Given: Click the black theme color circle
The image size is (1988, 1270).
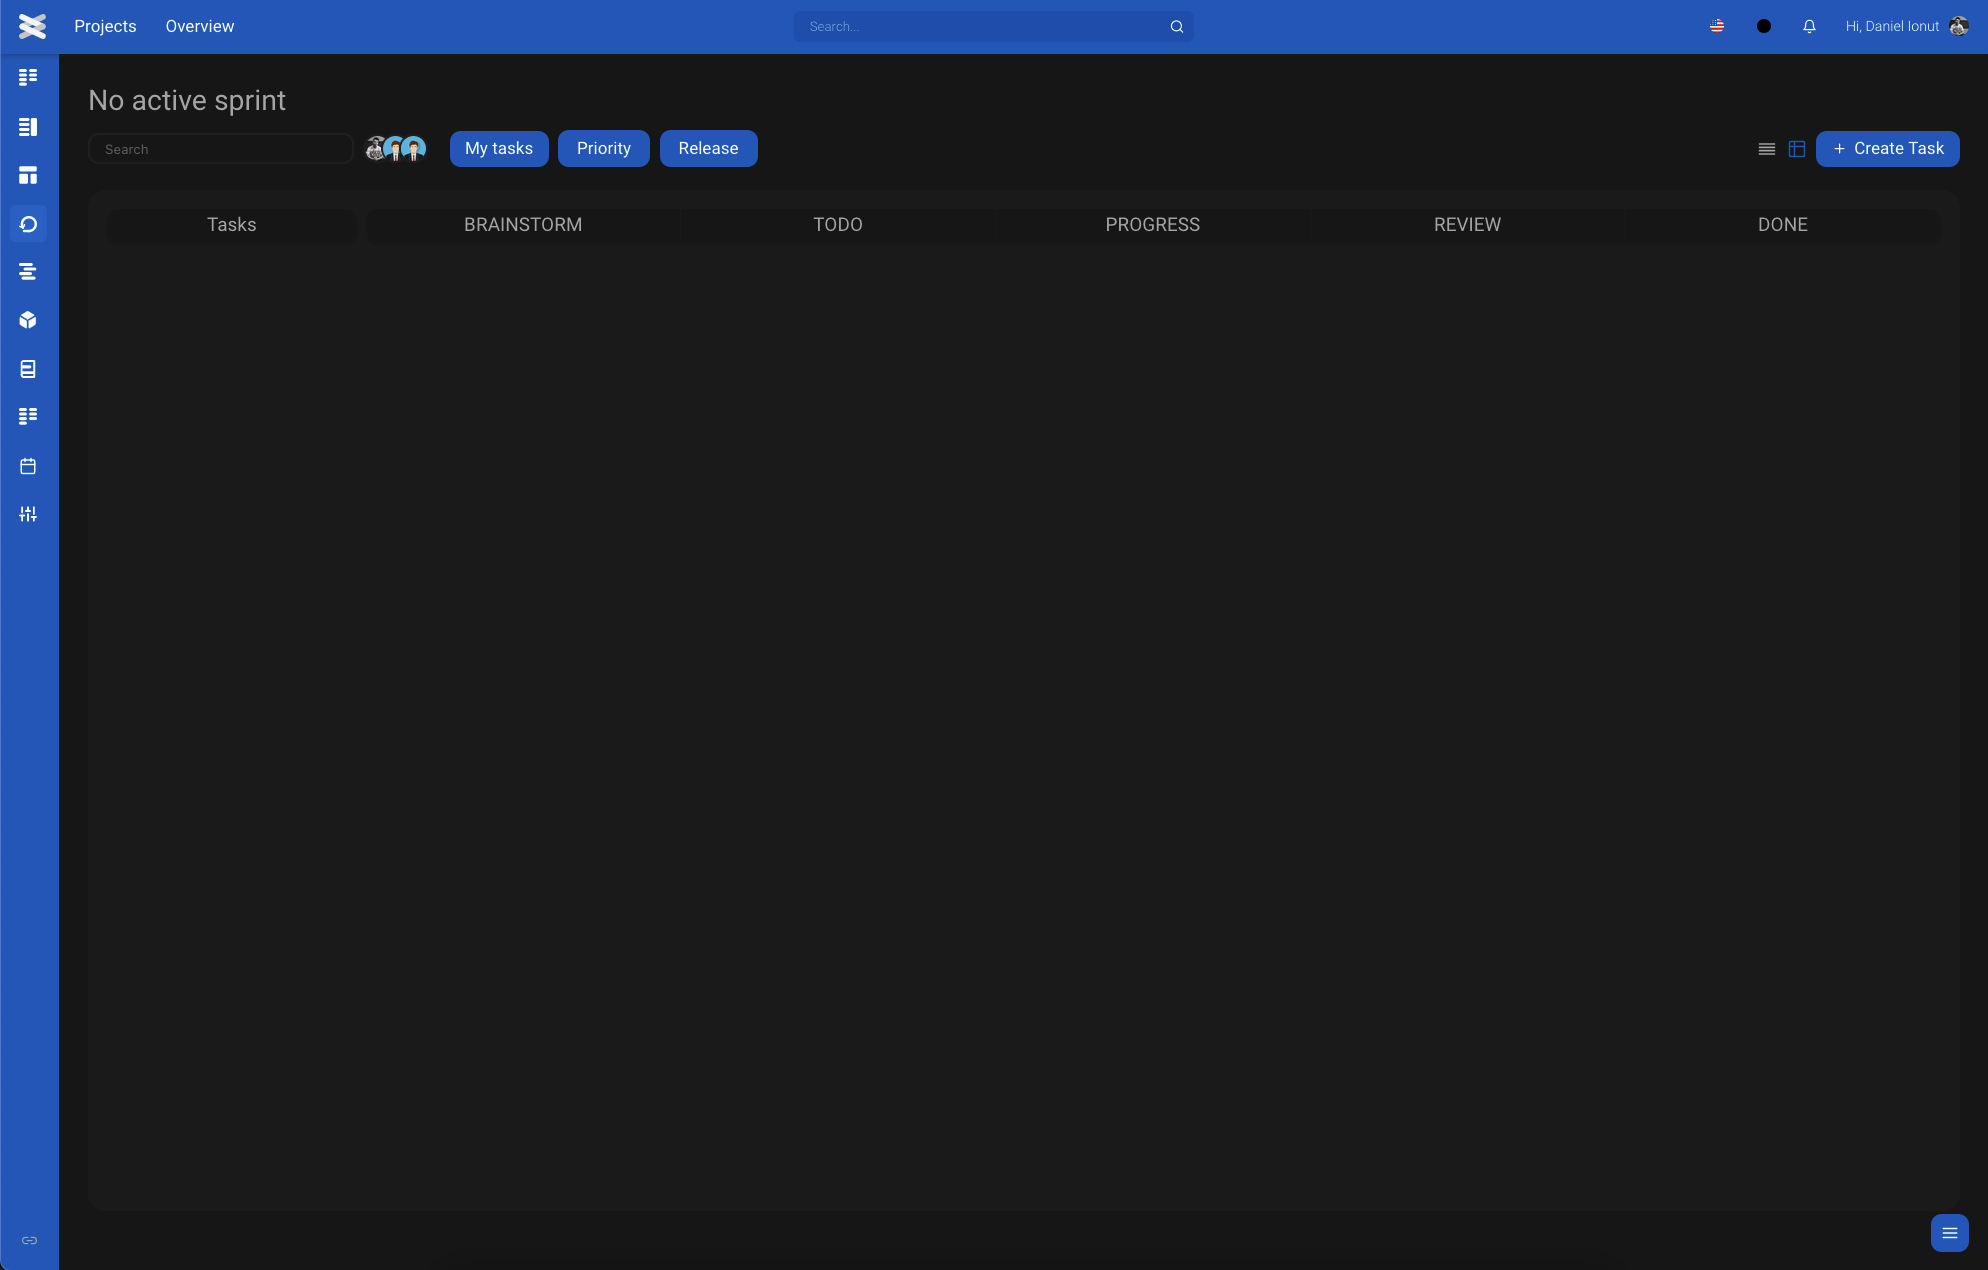Looking at the screenshot, I should coord(1764,27).
